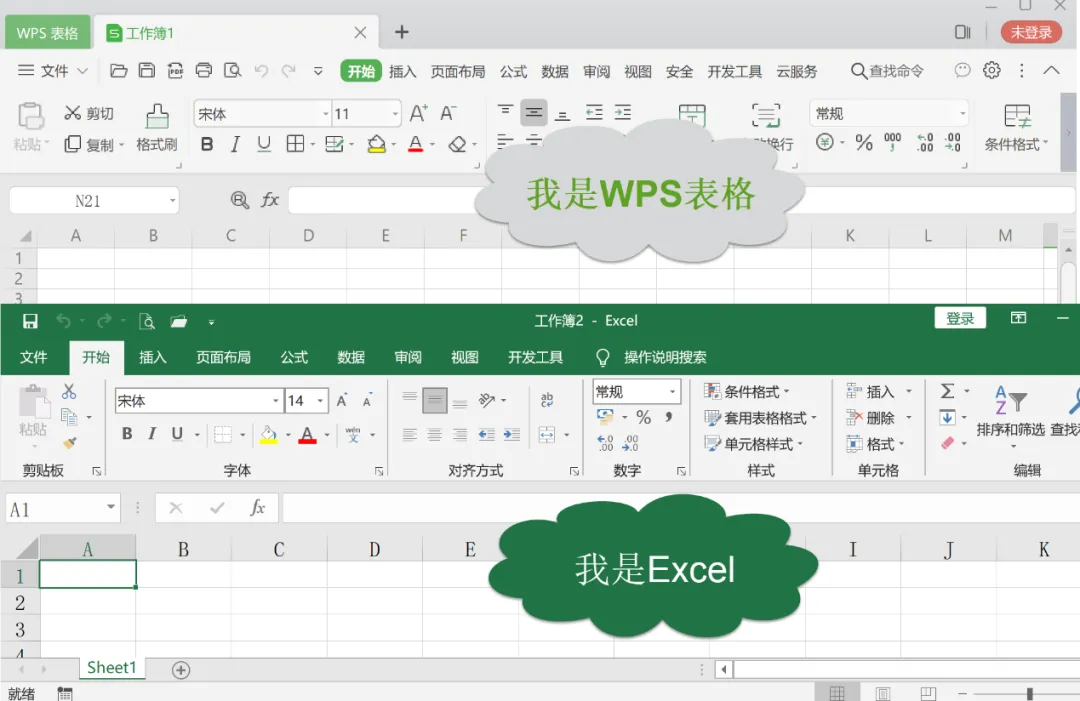Open WPS font size 11 dropdown
The image size is (1080, 701).
(395, 114)
